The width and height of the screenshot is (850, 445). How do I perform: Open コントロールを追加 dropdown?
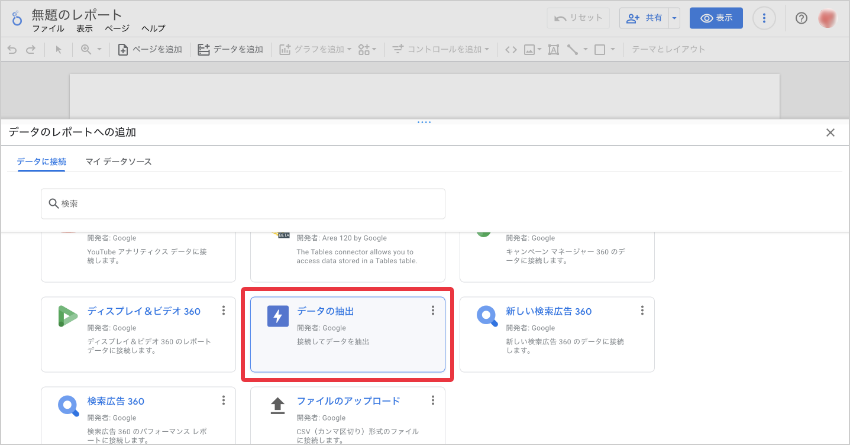pyautogui.click(x=441, y=49)
